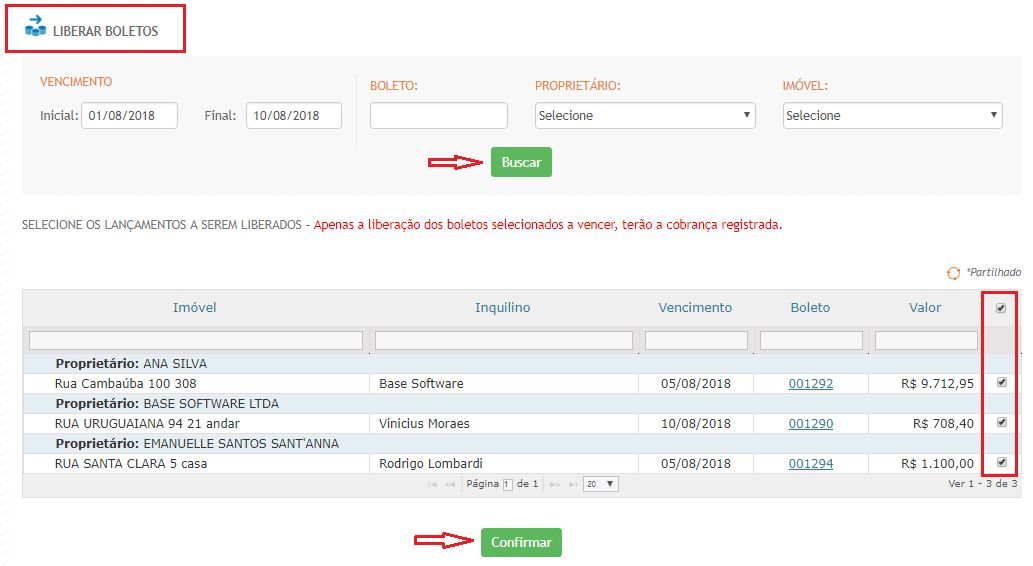Go to first page of results
1033x566 pixels.
point(433,484)
